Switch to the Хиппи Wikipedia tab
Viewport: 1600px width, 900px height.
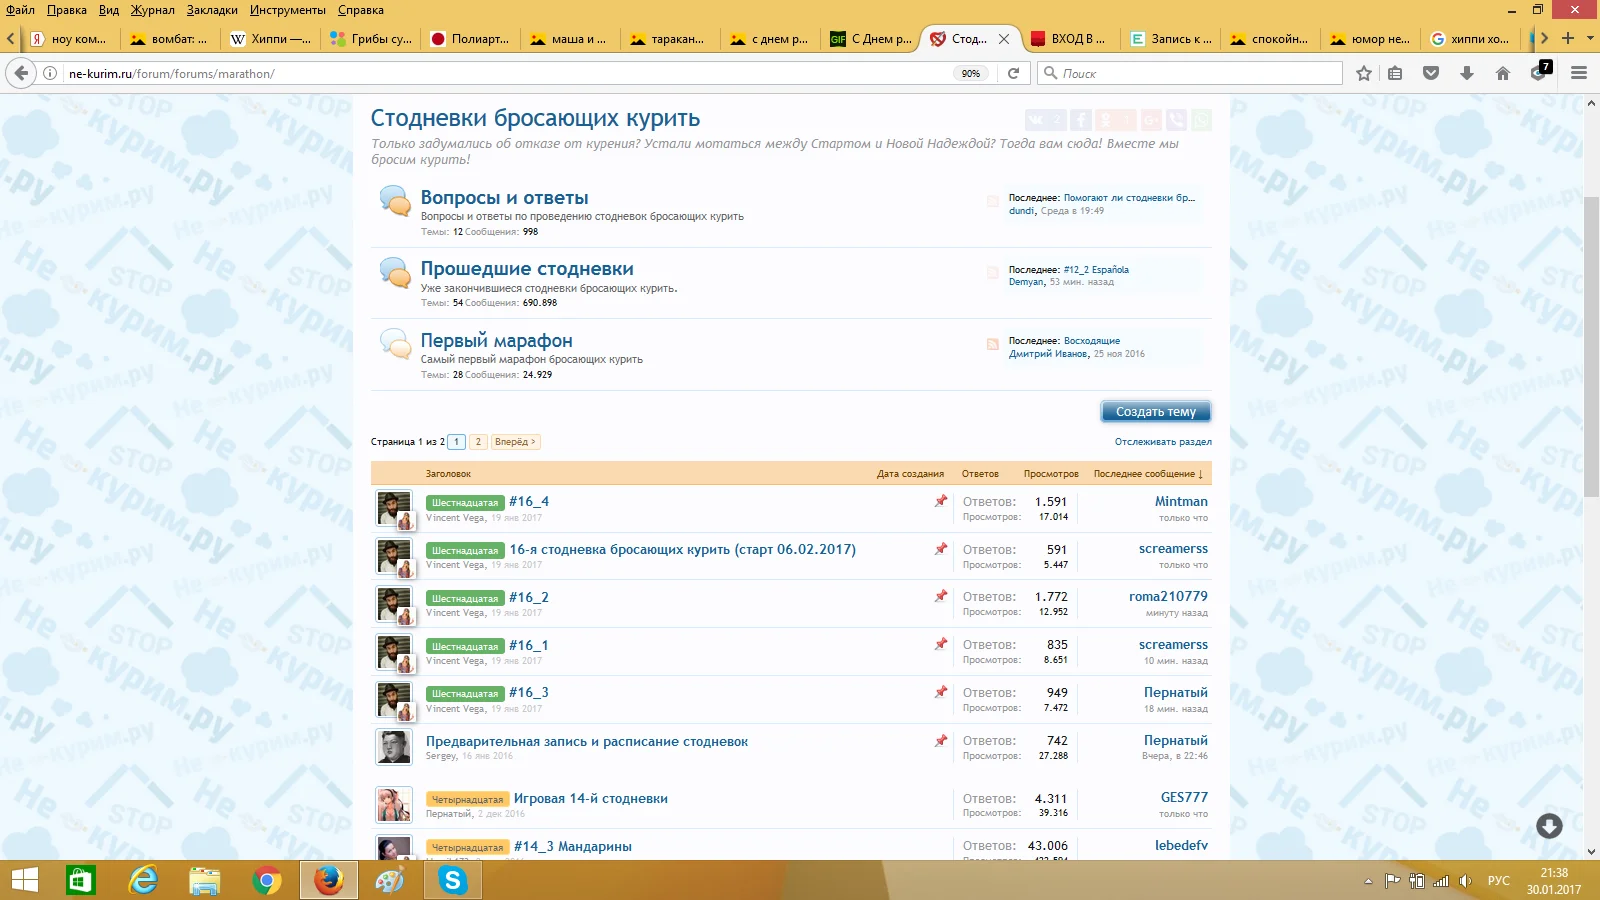tap(270, 39)
